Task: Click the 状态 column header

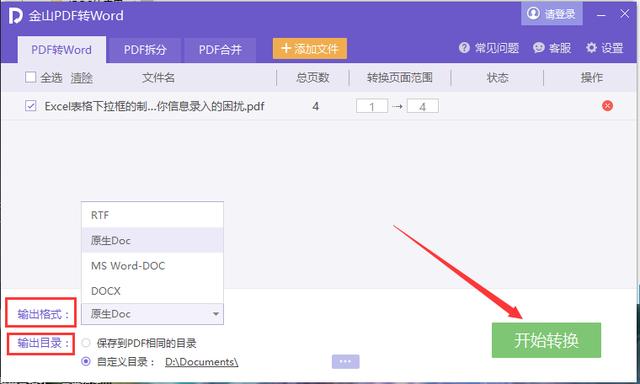Action: pyautogui.click(x=498, y=78)
